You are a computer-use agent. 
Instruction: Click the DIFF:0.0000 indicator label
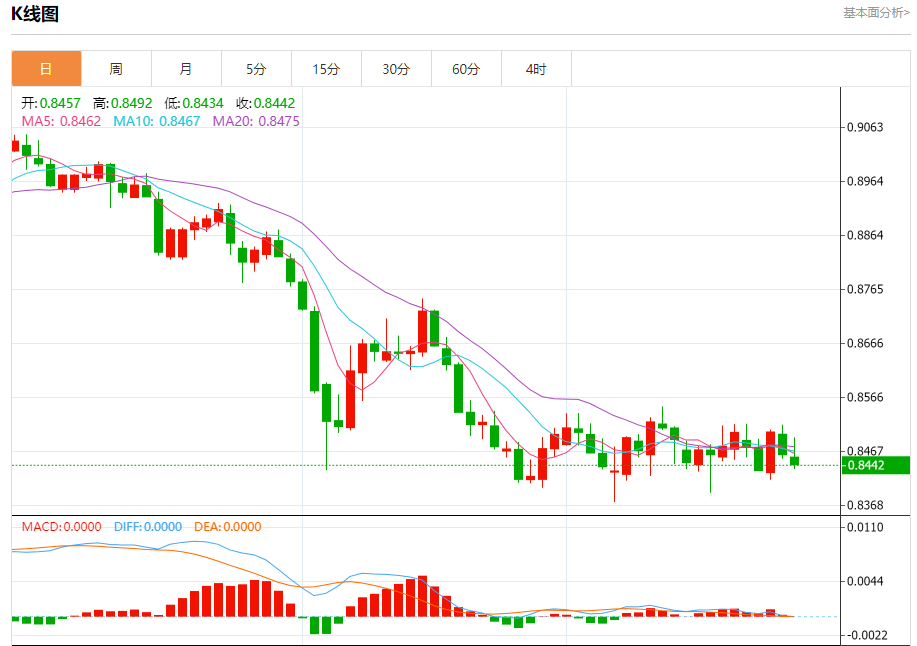(148, 527)
